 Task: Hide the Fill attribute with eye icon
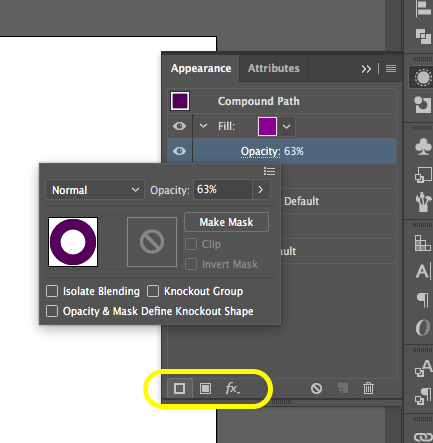tap(179, 126)
